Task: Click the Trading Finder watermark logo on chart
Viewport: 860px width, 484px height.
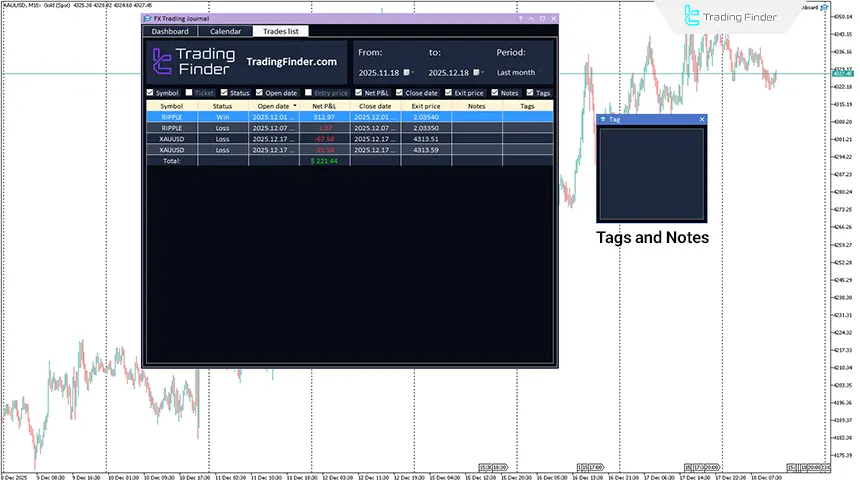Action: point(692,16)
